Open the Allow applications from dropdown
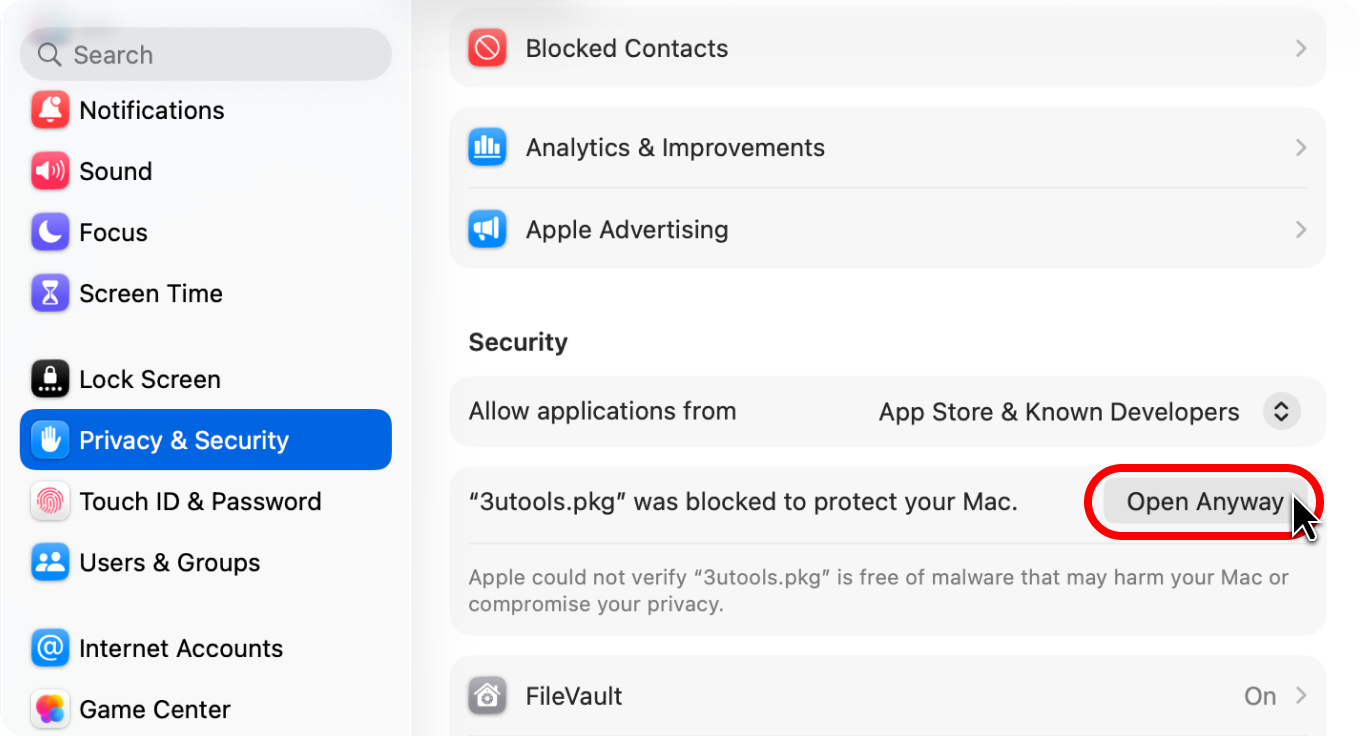The width and height of the screenshot is (1360, 736). (x=1281, y=411)
